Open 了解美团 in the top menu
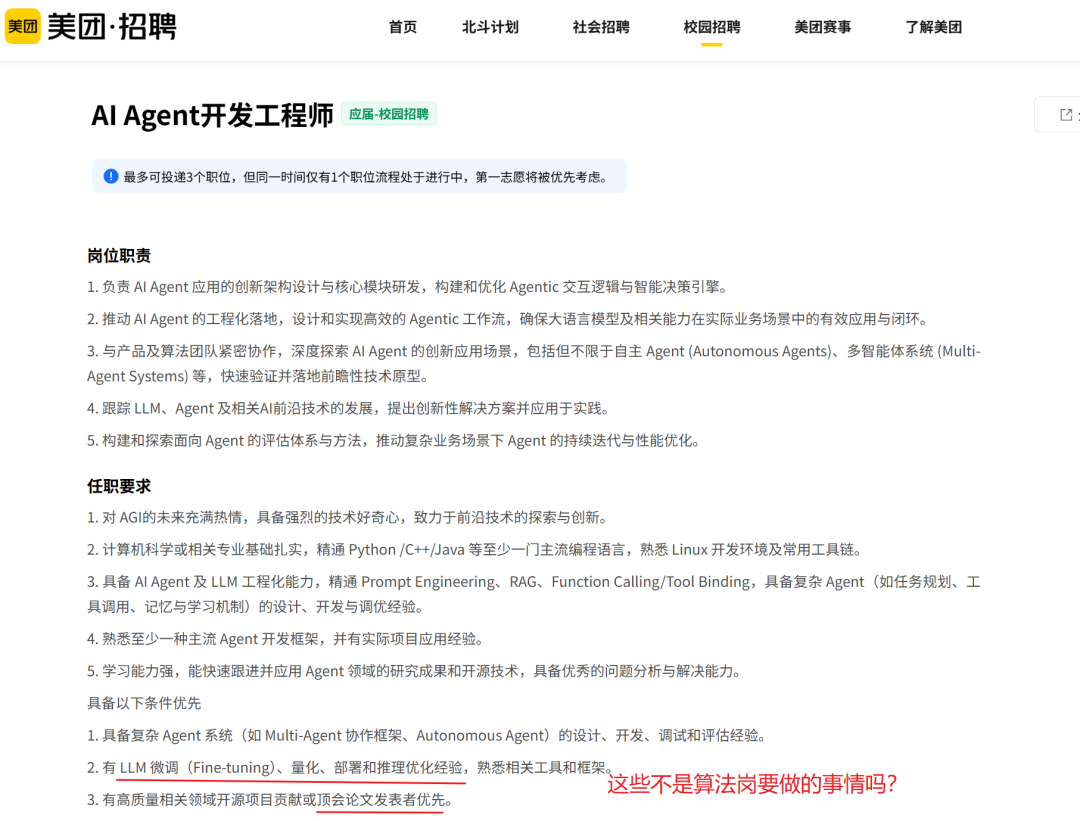The height and width of the screenshot is (821, 1080). coord(933,27)
